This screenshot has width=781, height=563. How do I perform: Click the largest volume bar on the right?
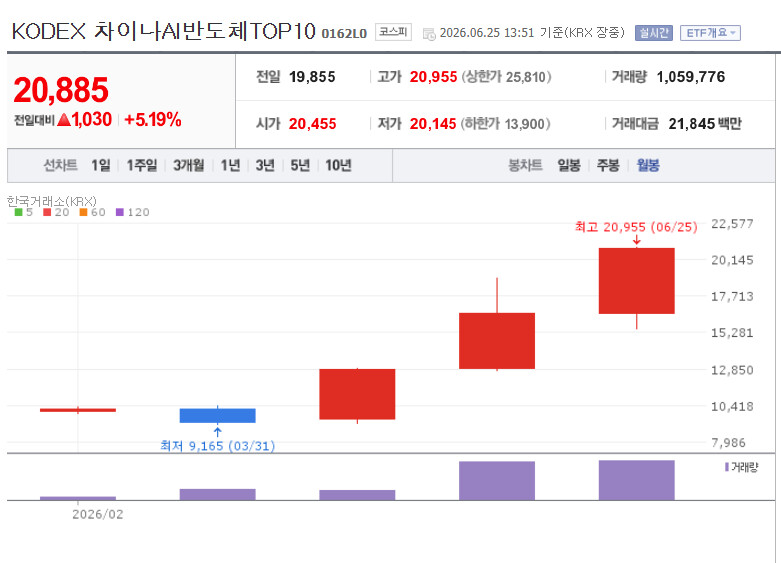click(637, 480)
